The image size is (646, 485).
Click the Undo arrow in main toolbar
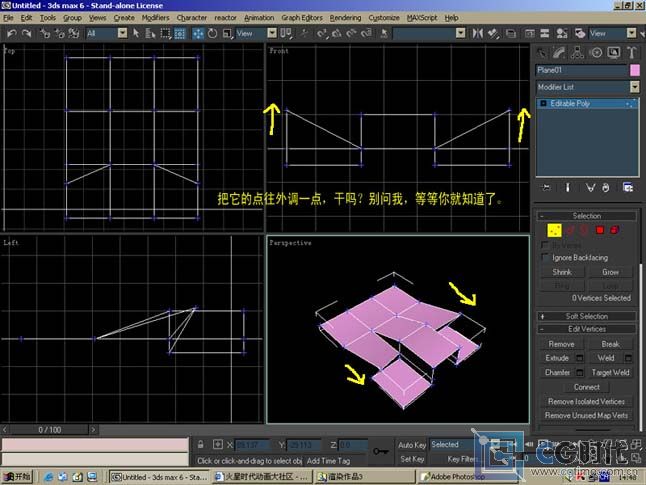click(x=11, y=33)
